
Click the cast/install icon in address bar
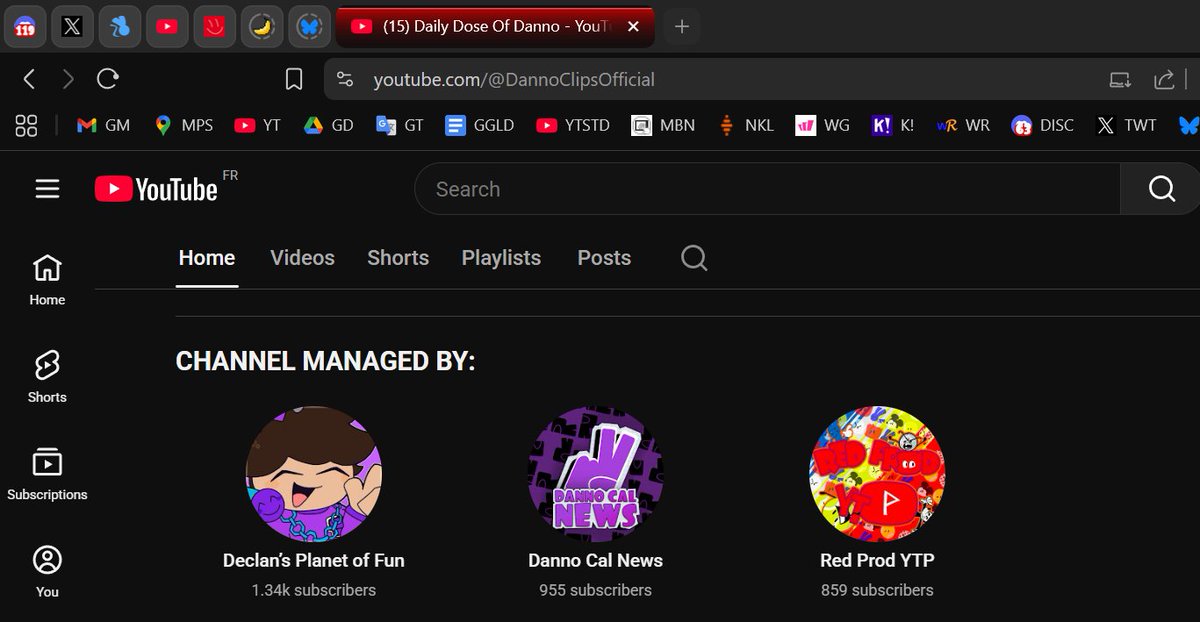click(x=1120, y=79)
